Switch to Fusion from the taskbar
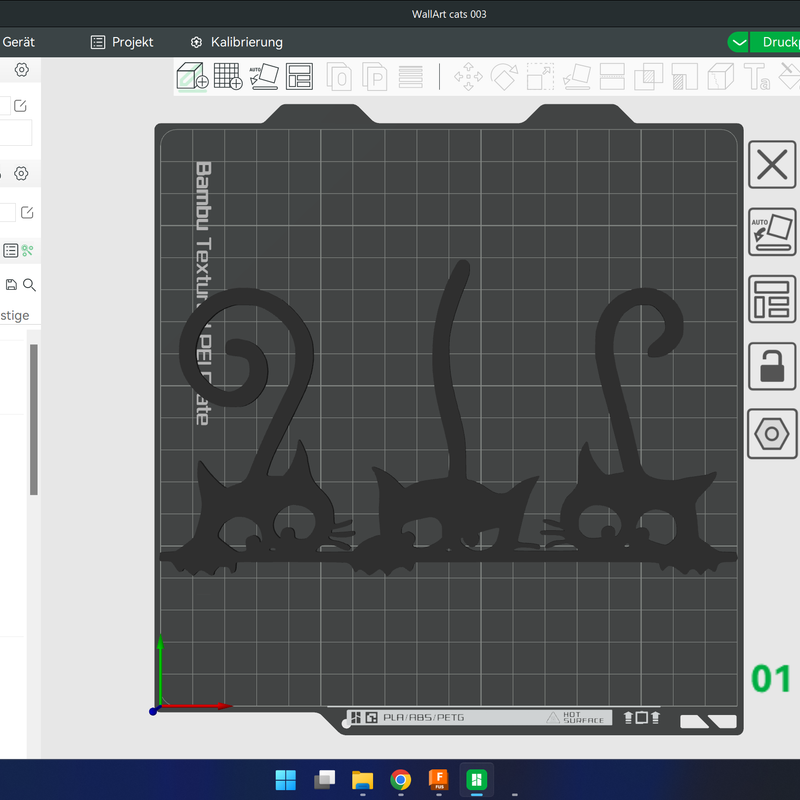Image resolution: width=800 pixels, height=800 pixels. pyautogui.click(x=439, y=780)
